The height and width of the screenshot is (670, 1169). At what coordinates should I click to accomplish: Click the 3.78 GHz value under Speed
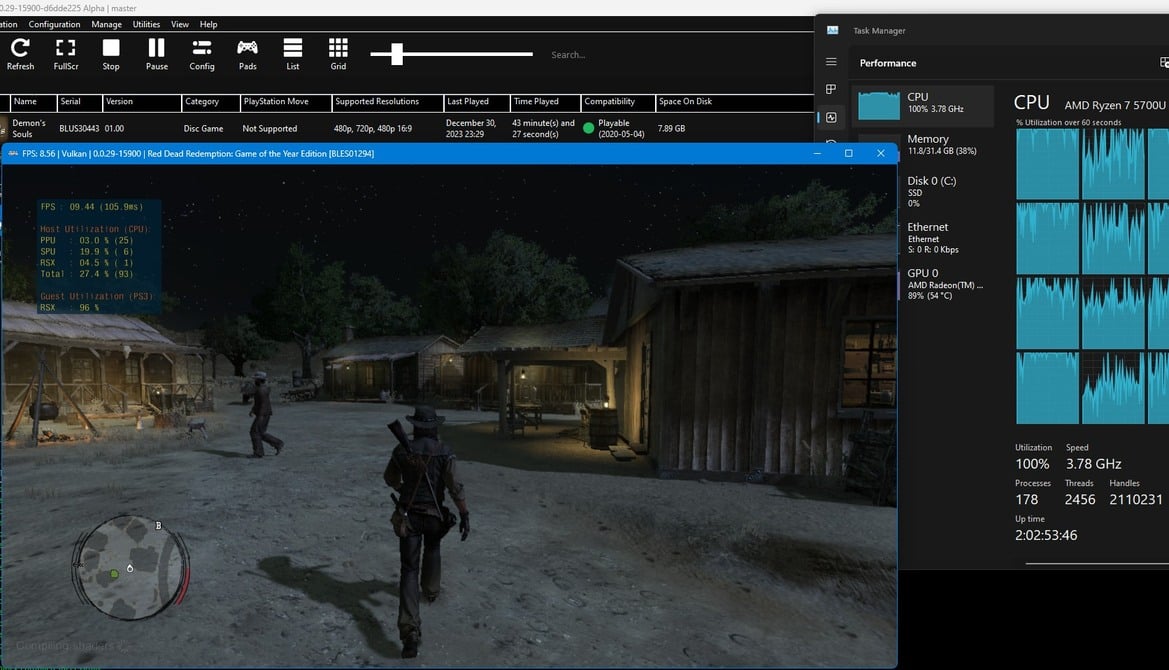(1093, 464)
